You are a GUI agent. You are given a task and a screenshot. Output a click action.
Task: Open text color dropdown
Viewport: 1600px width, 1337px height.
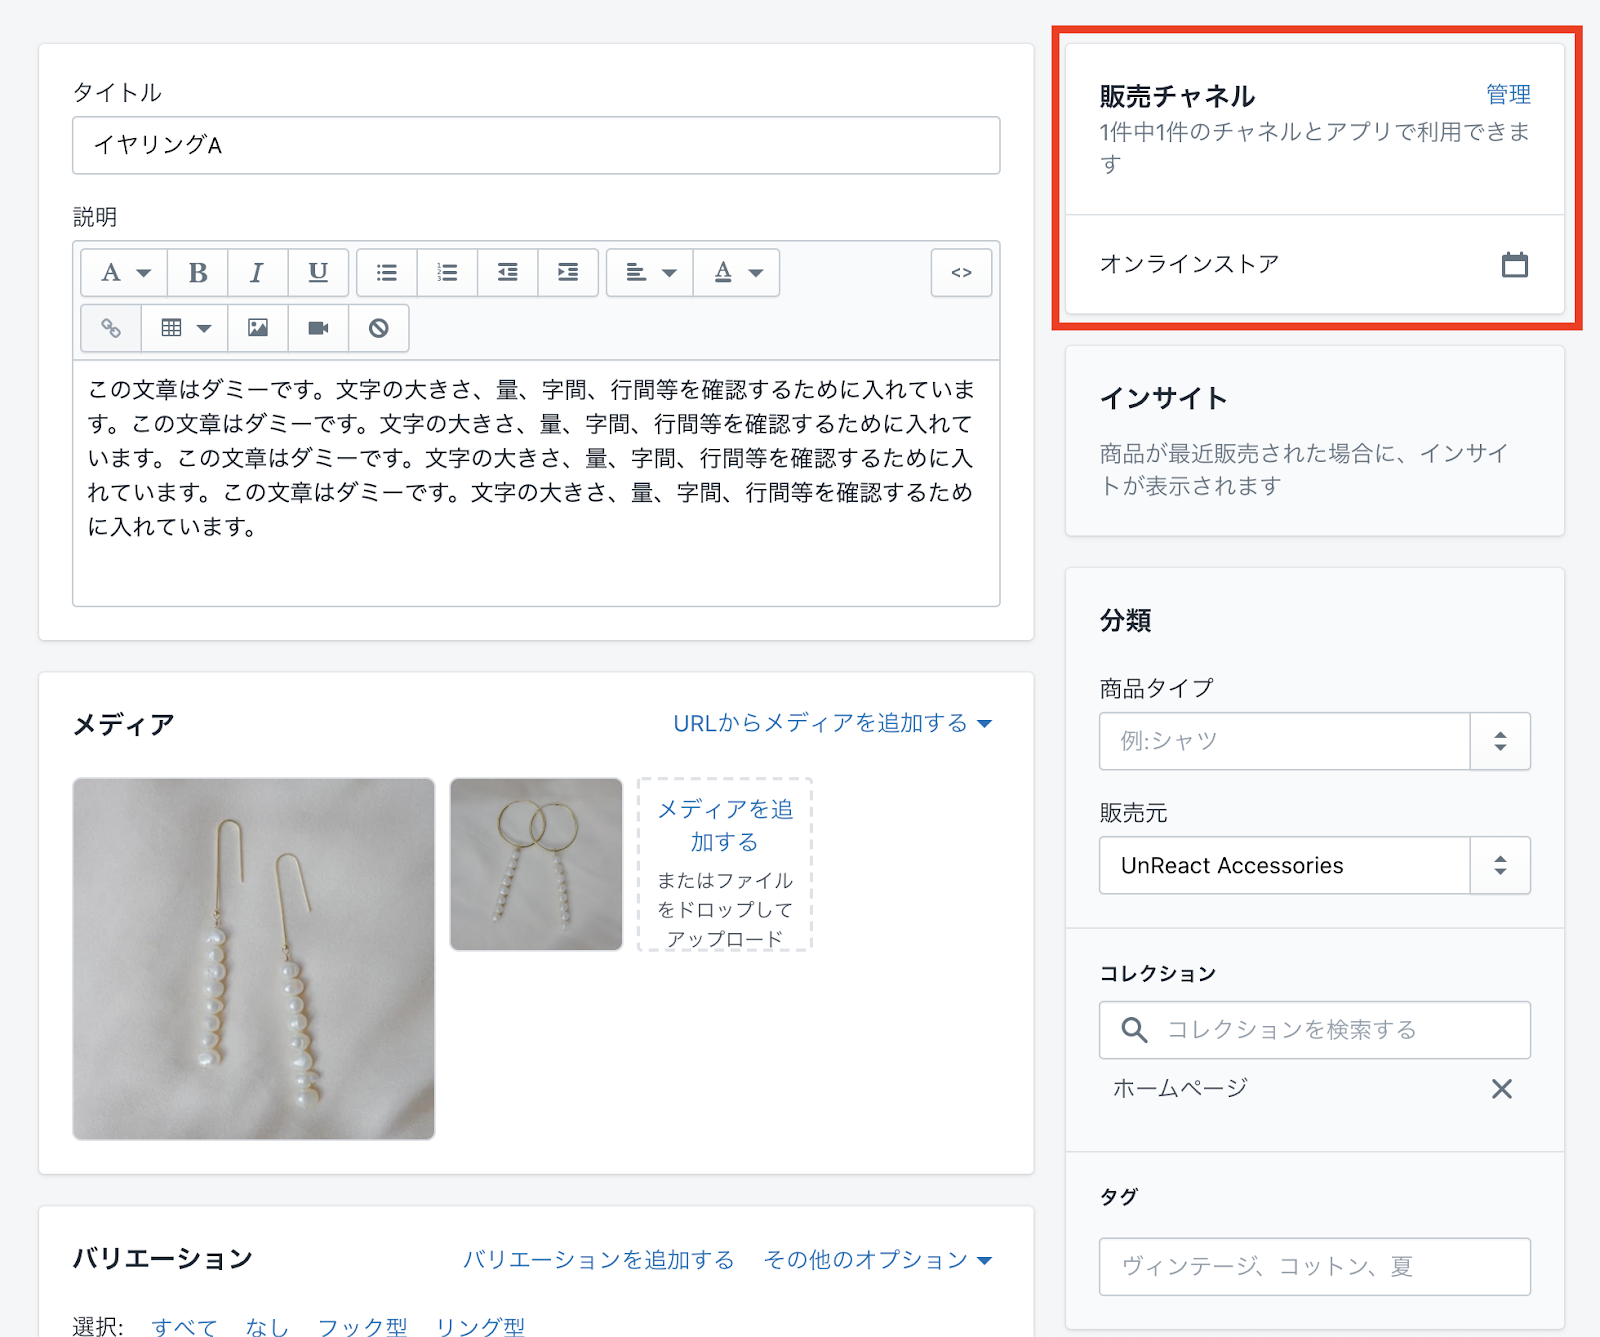tap(737, 273)
